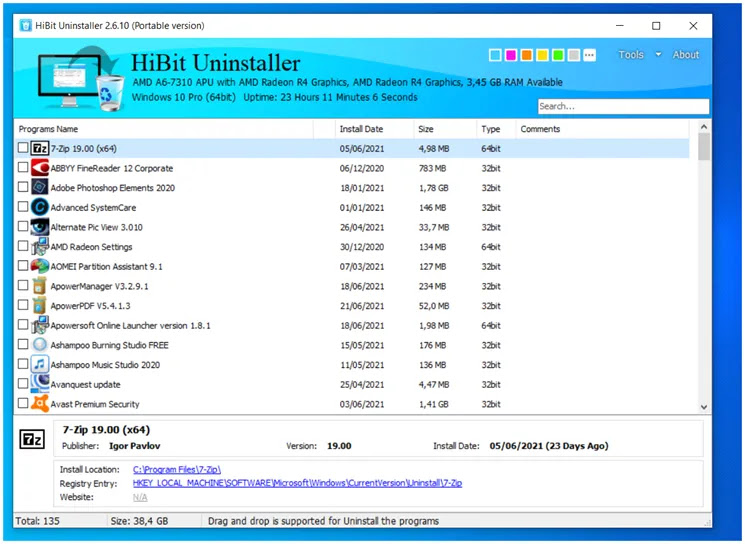
Task: Click the Adobe Photoshop Elements icon
Action: (40, 187)
